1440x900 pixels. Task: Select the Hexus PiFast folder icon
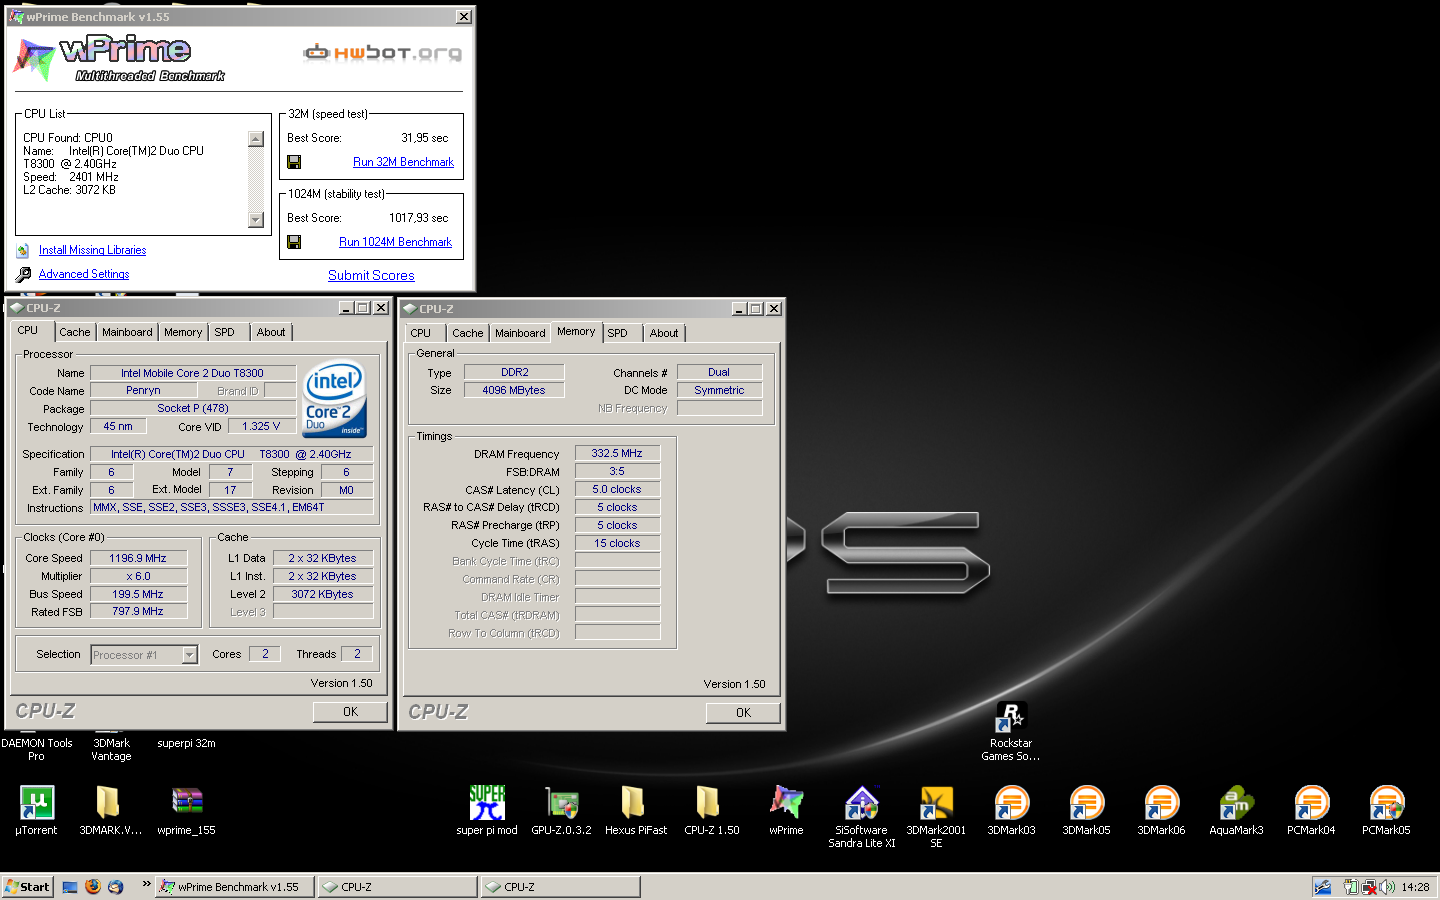[x=633, y=802]
